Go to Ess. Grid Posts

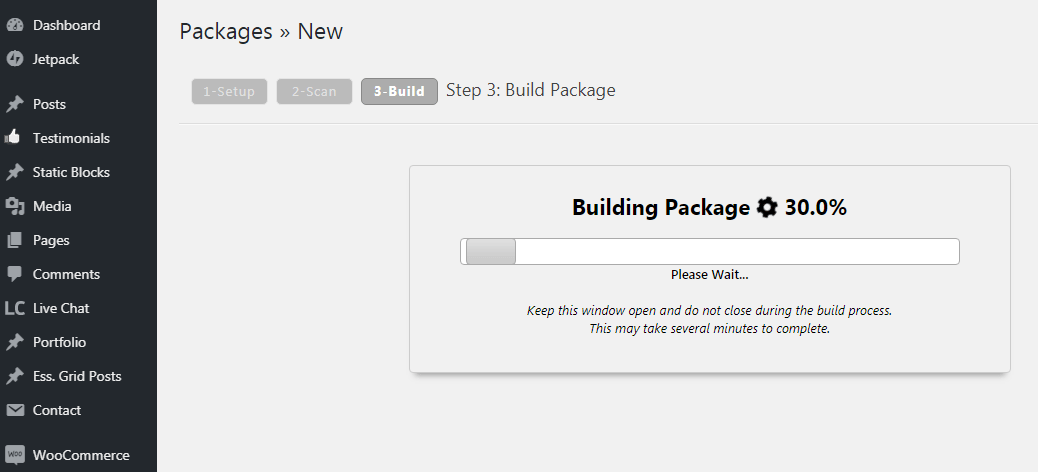(77, 376)
